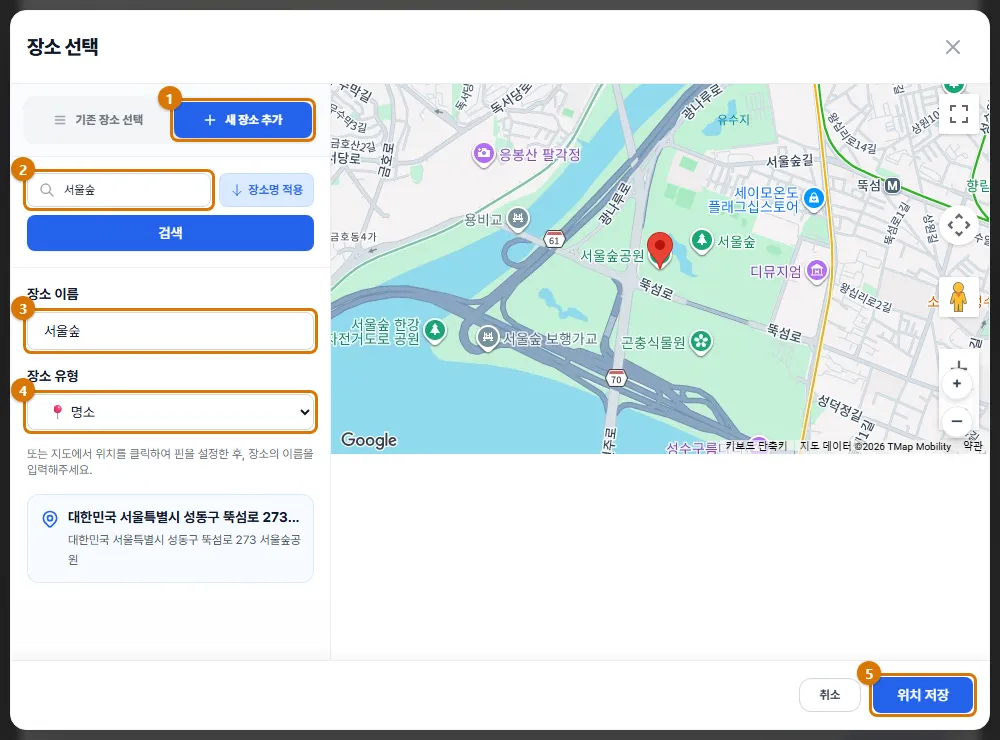Click the 응봉산 팔각정 camera marker
Image resolution: width=1000 pixels, height=740 pixels.
point(484,154)
